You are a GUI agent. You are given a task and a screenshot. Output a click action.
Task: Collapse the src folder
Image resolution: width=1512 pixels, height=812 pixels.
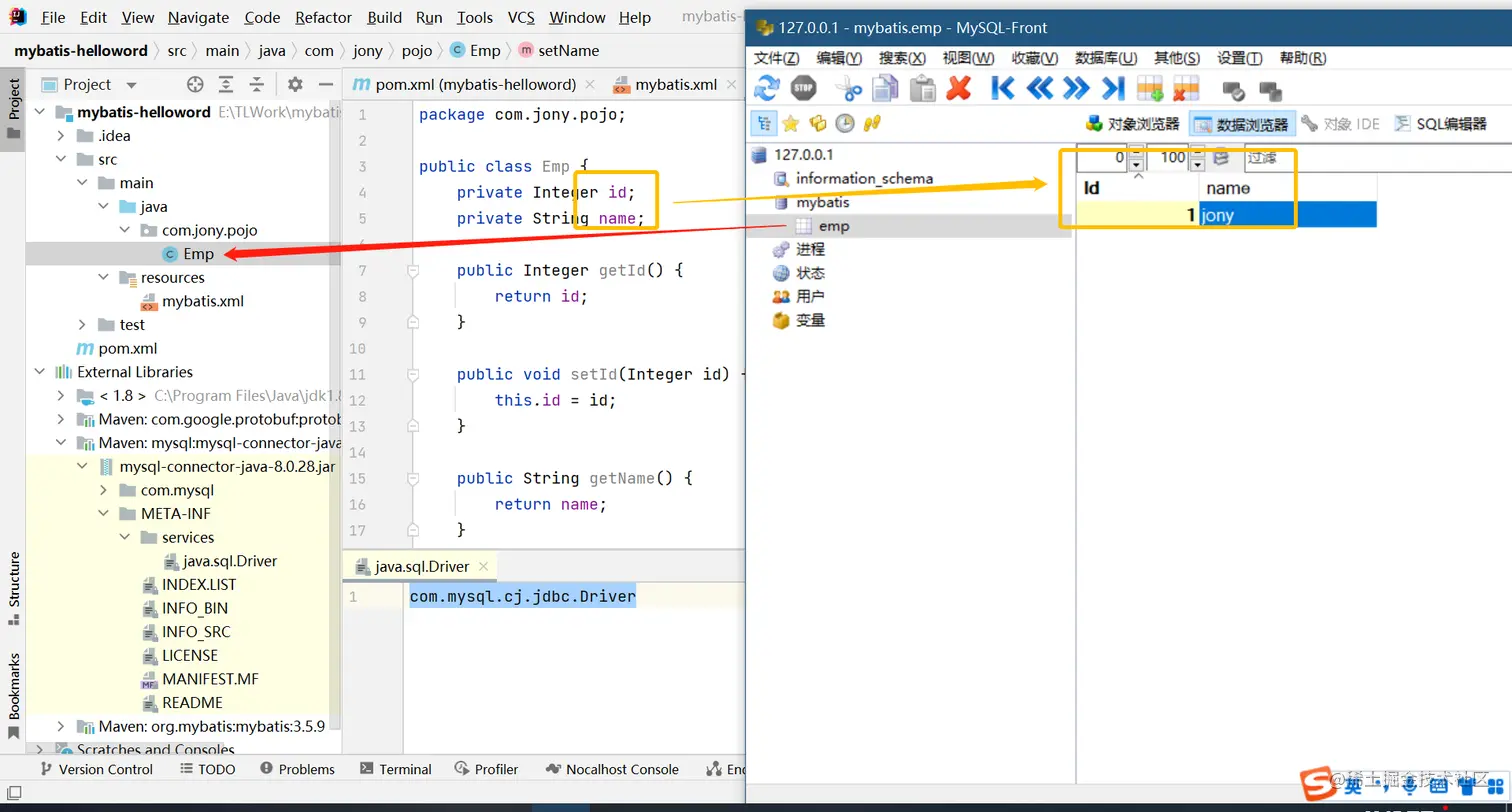pos(61,159)
